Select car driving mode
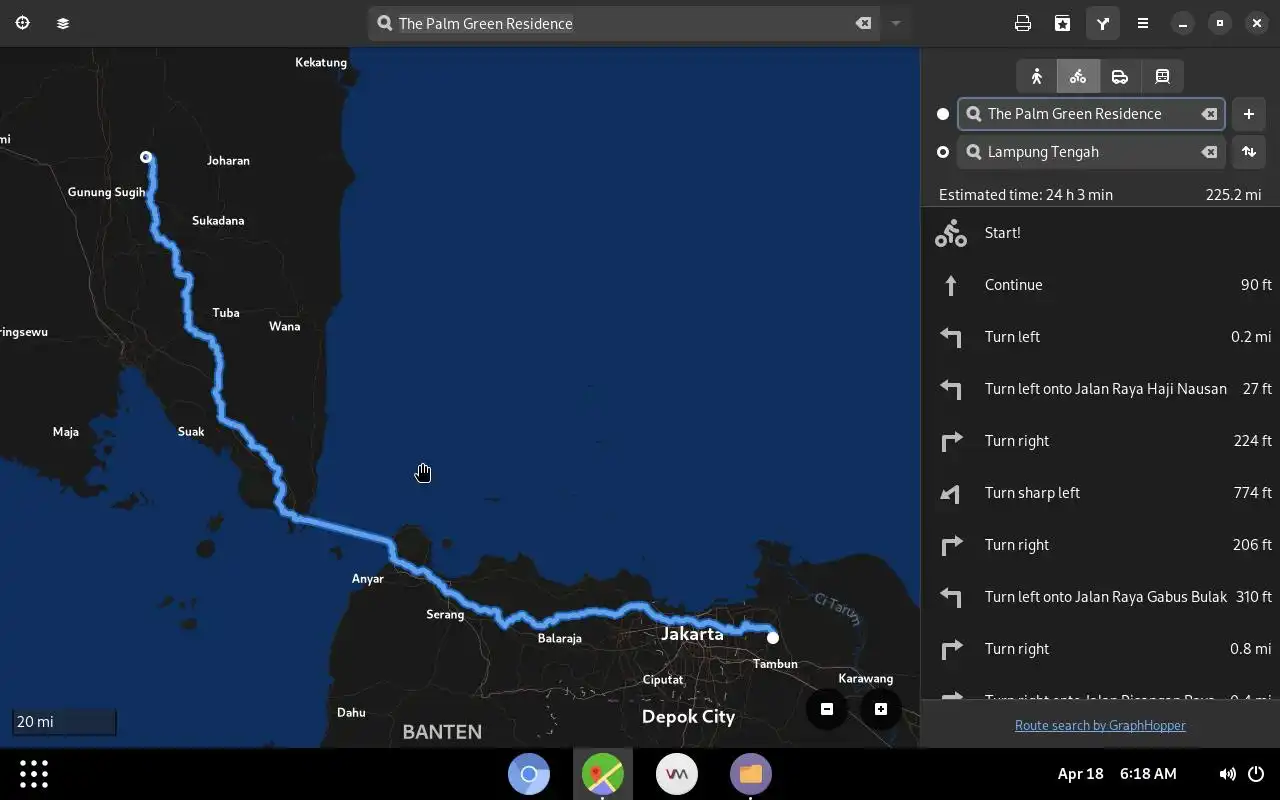 1120,76
